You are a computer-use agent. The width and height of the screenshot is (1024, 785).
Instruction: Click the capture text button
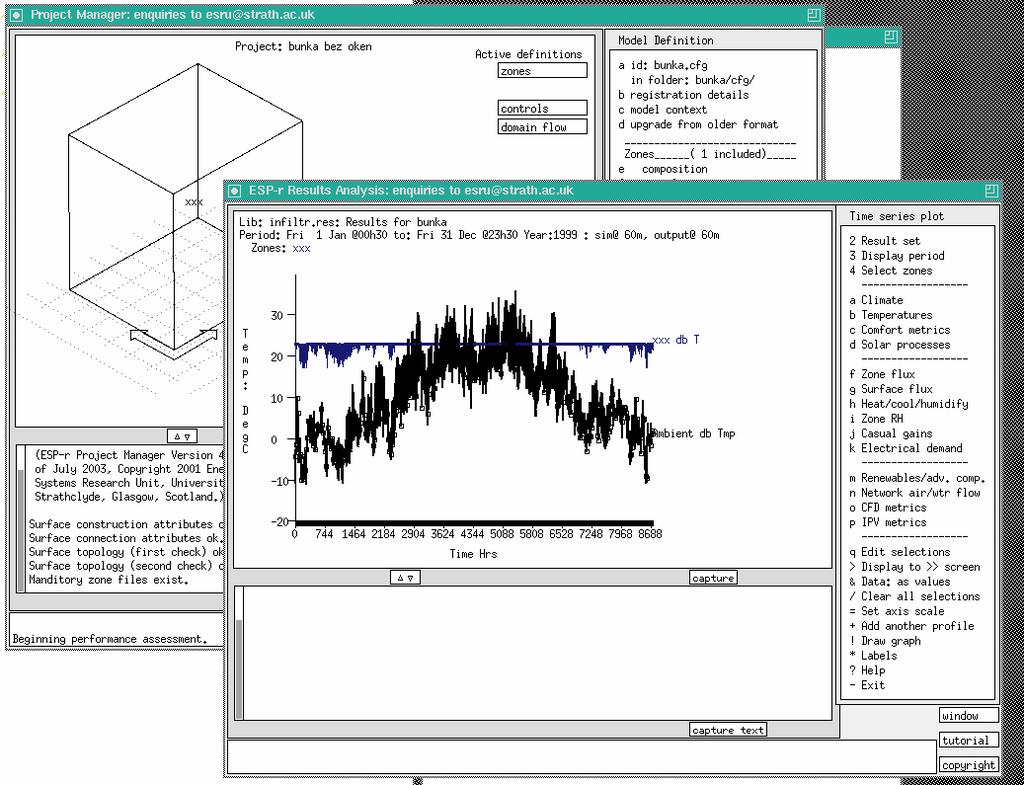coord(728,729)
